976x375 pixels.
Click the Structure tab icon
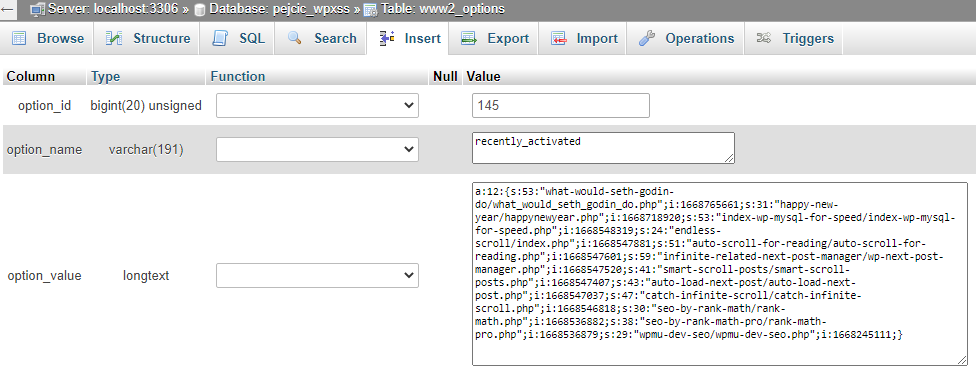click(x=114, y=38)
